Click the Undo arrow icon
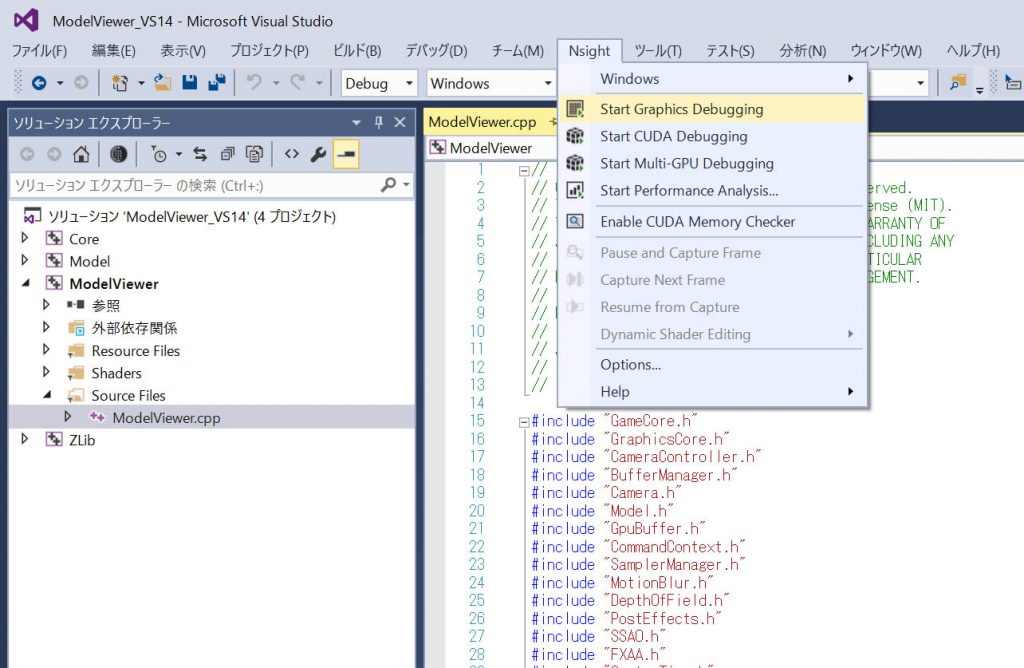Screen dimensions: 1024x668 click(254, 82)
